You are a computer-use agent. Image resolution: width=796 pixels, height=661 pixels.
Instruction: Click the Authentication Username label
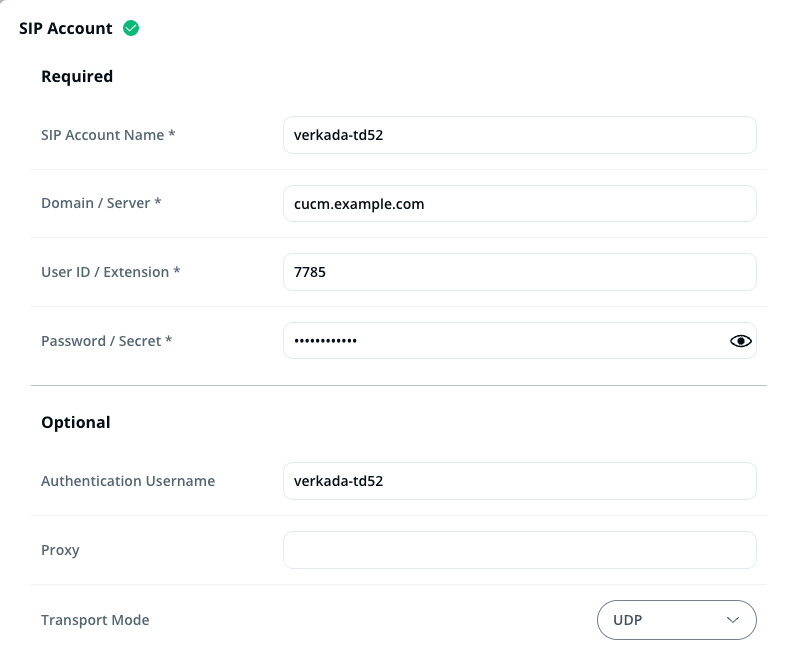coord(128,481)
